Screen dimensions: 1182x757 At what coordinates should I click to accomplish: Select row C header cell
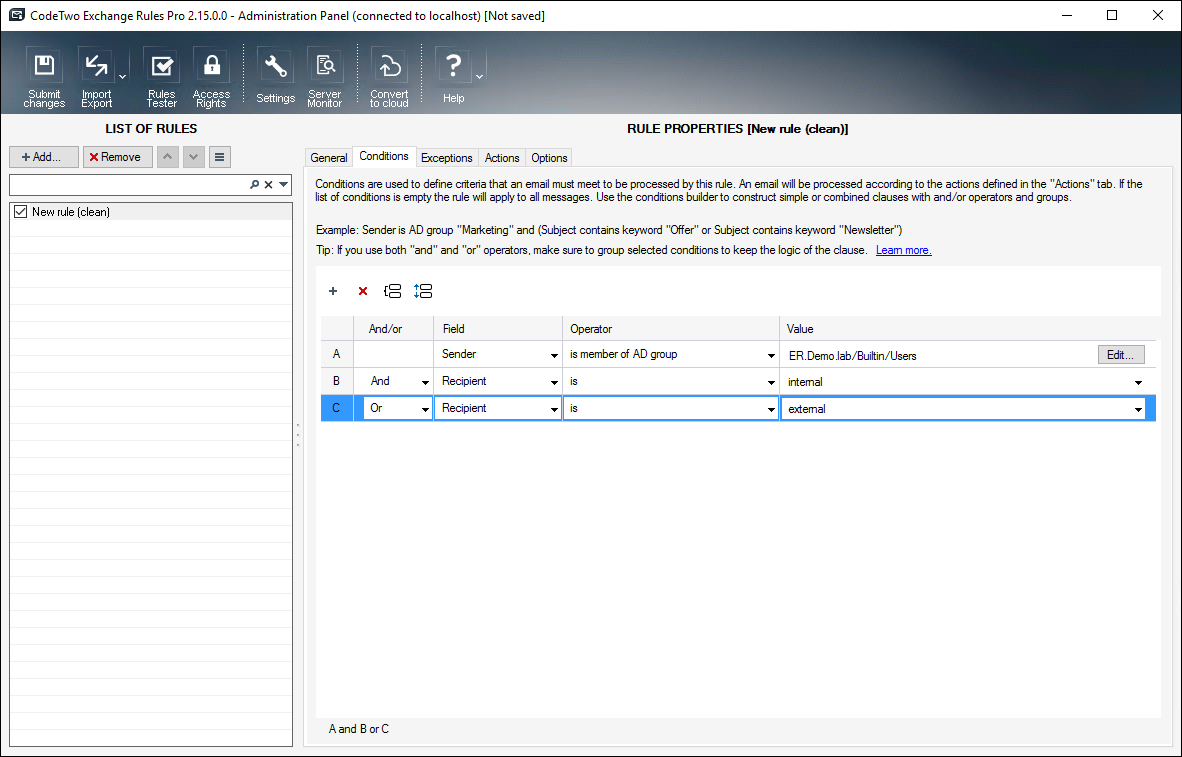click(x=337, y=409)
